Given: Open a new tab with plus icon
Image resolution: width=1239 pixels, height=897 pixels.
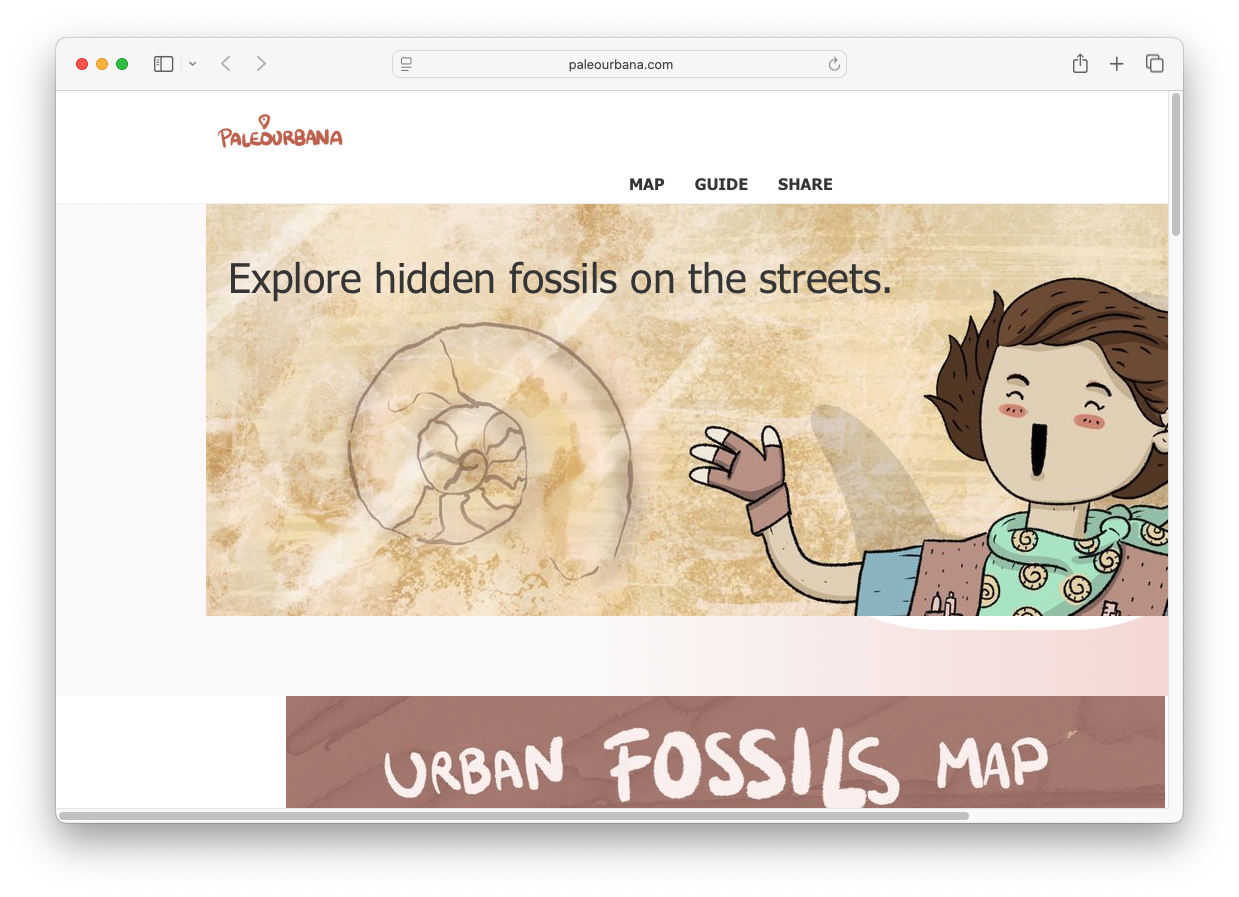Looking at the screenshot, I should click(1117, 64).
